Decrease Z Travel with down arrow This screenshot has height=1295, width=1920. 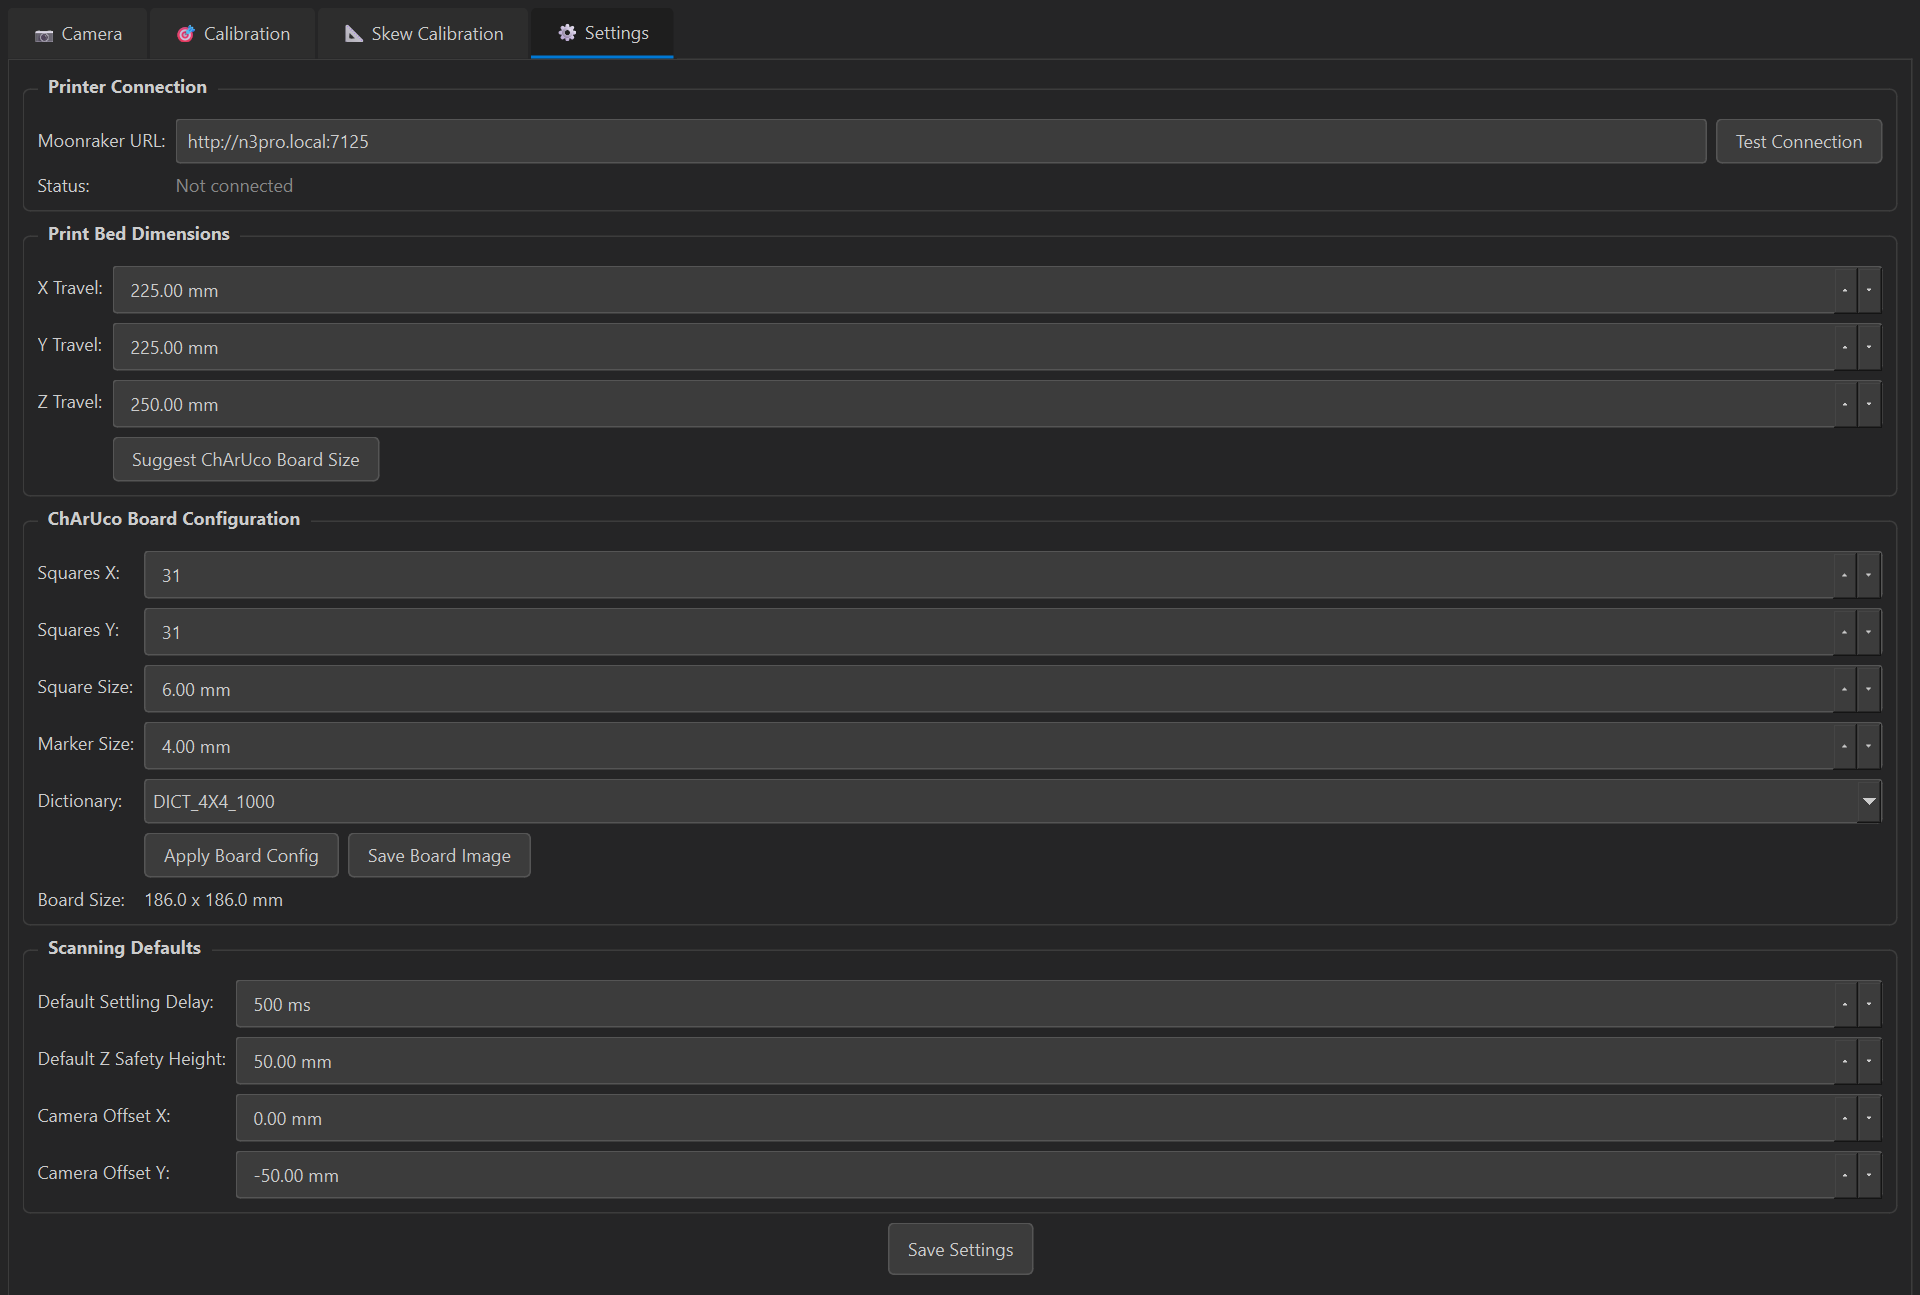1869,404
